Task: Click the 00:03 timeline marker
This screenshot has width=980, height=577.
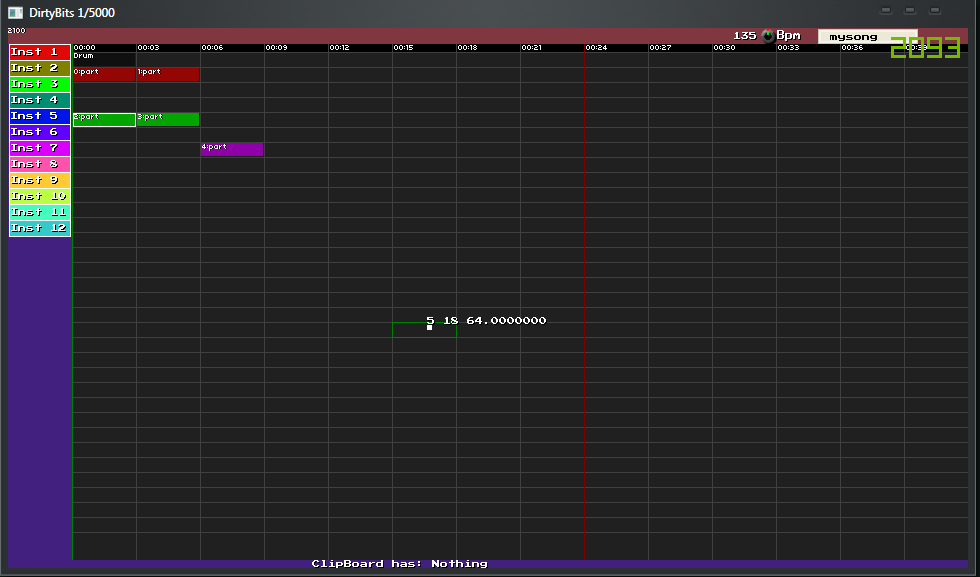Action: tap(148, 48)
